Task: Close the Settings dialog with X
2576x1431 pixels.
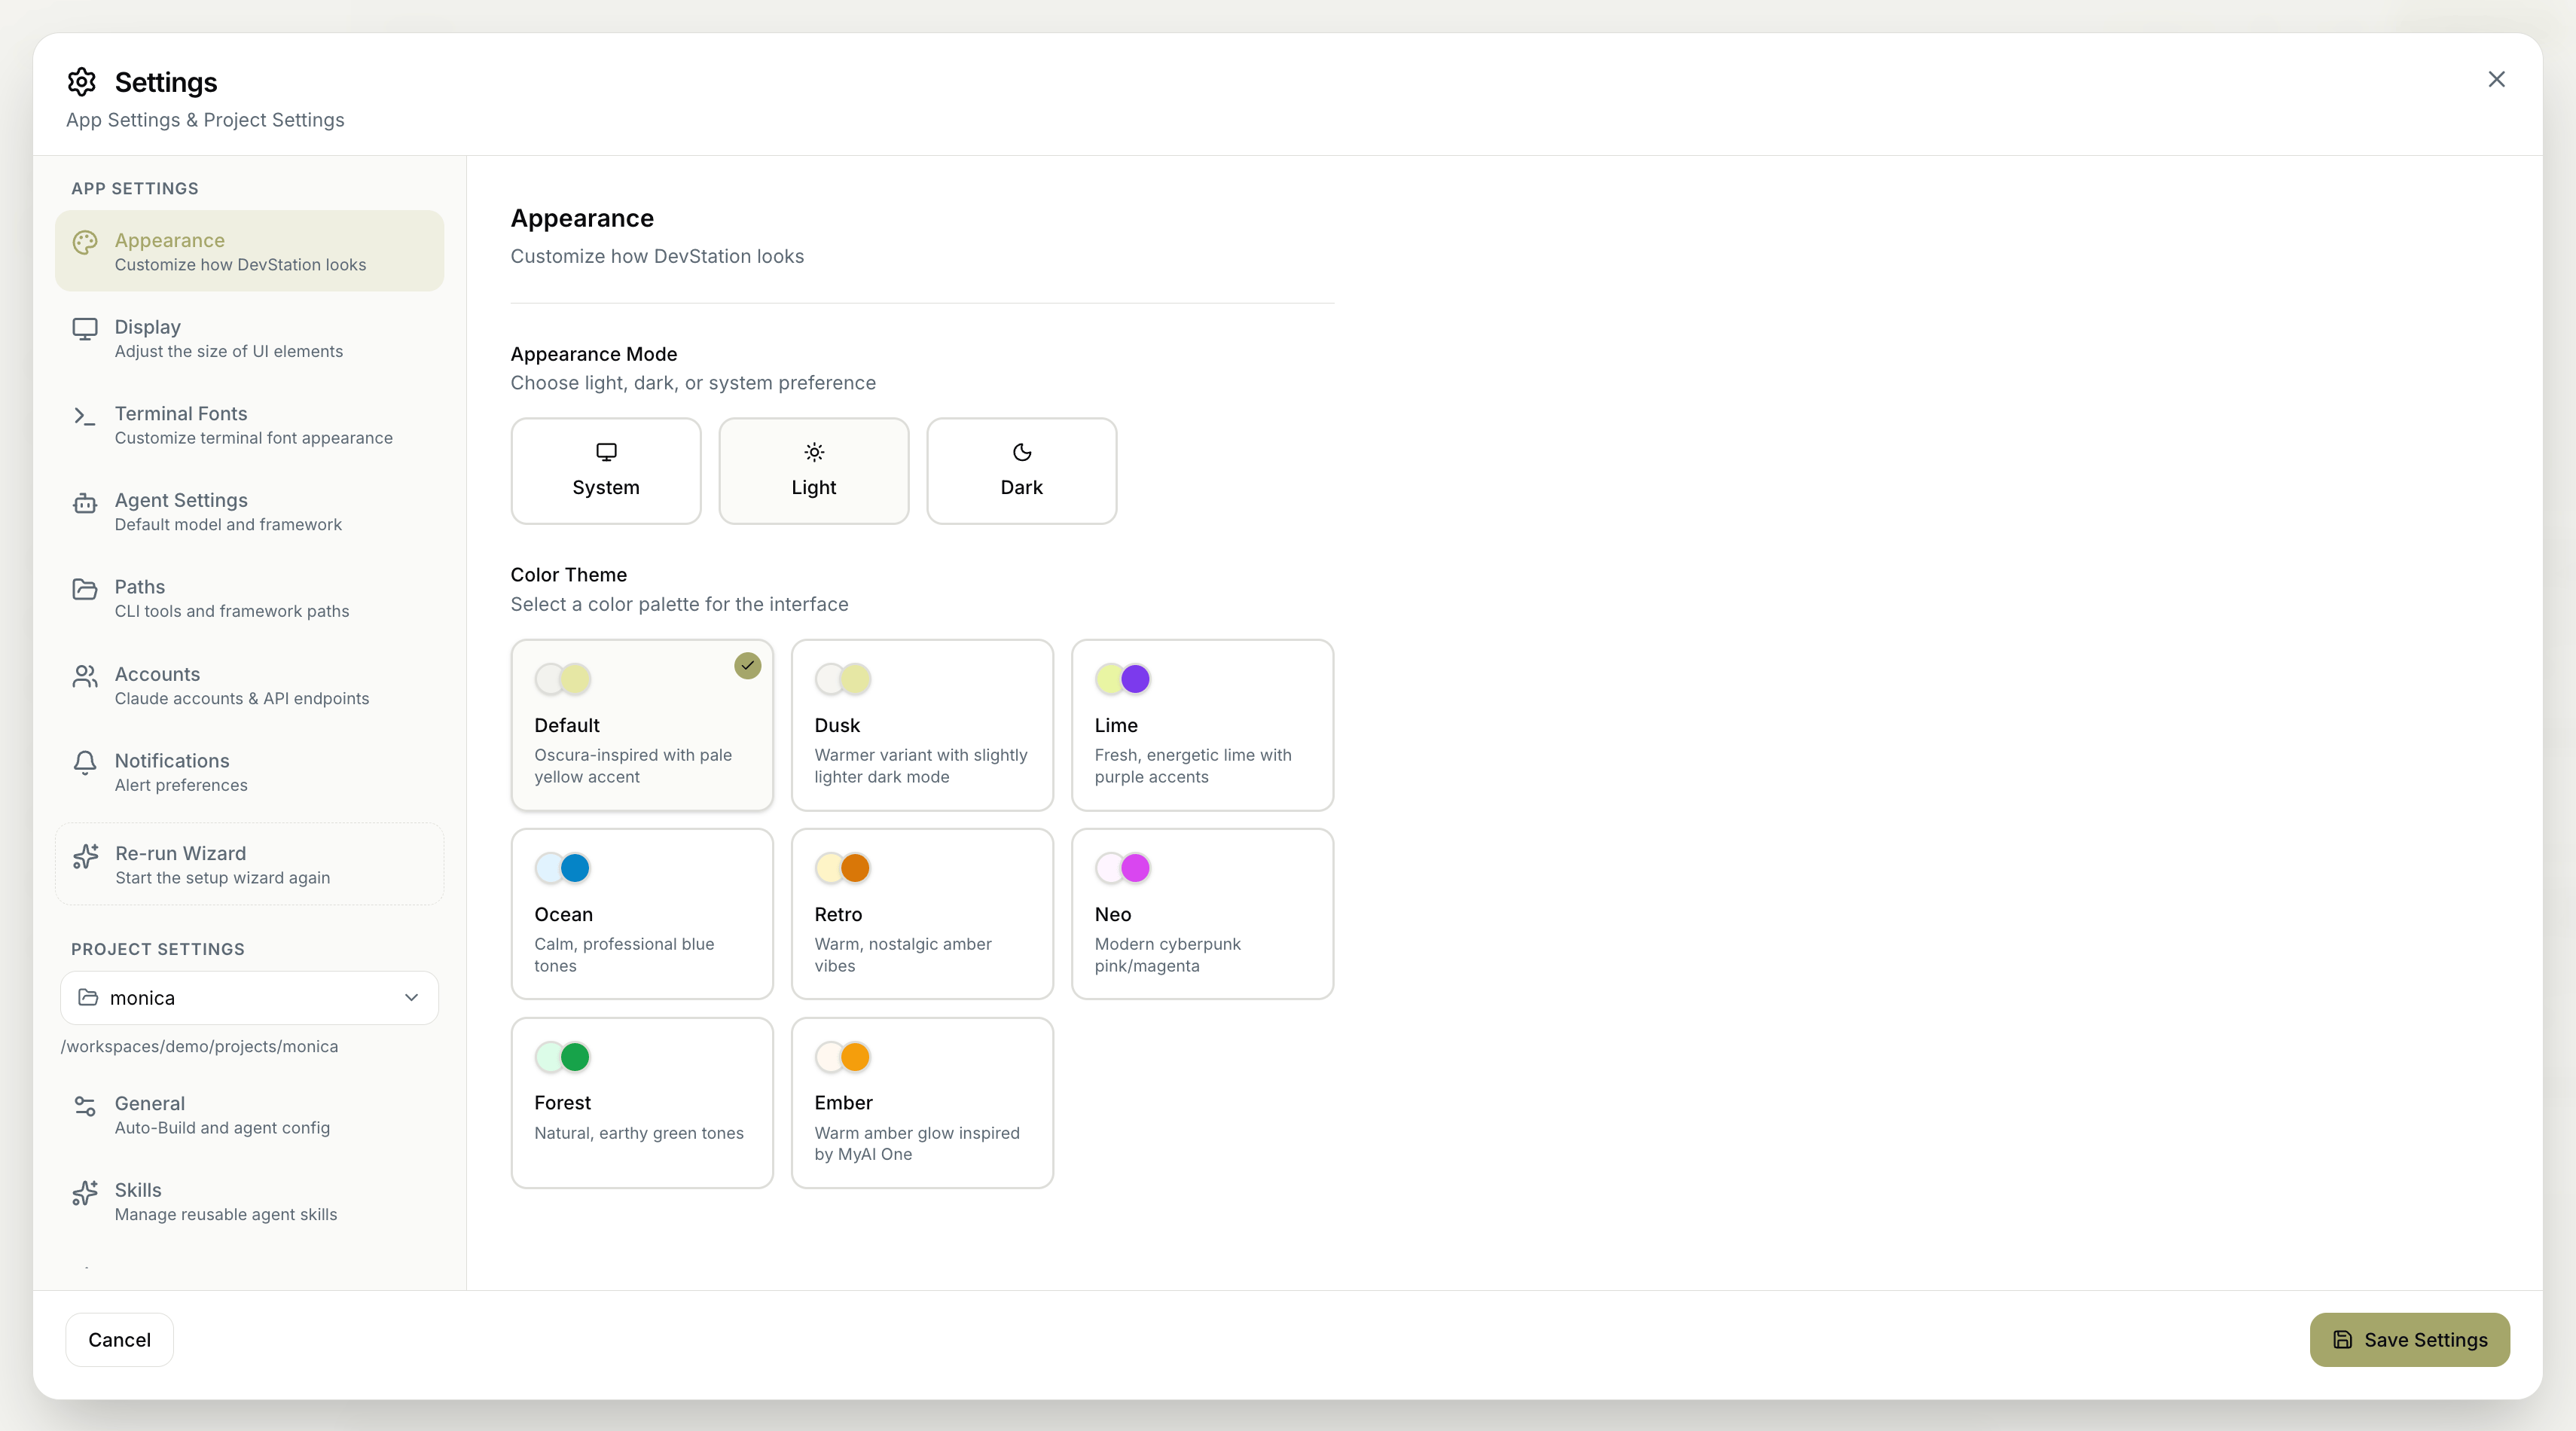Action: click(x=2496, y=79)
